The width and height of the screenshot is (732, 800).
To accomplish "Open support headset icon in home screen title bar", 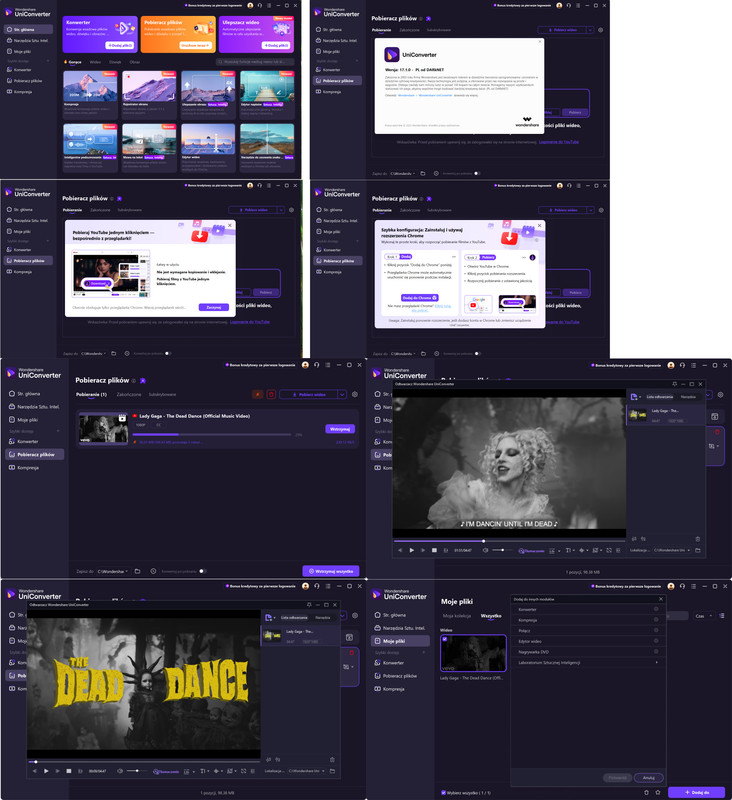I will click(x=260, y=6).
